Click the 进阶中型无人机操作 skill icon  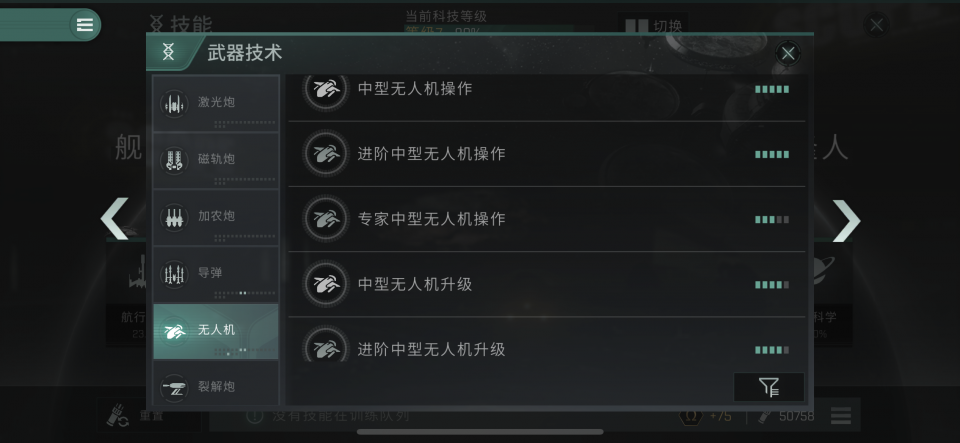point(326,154)
